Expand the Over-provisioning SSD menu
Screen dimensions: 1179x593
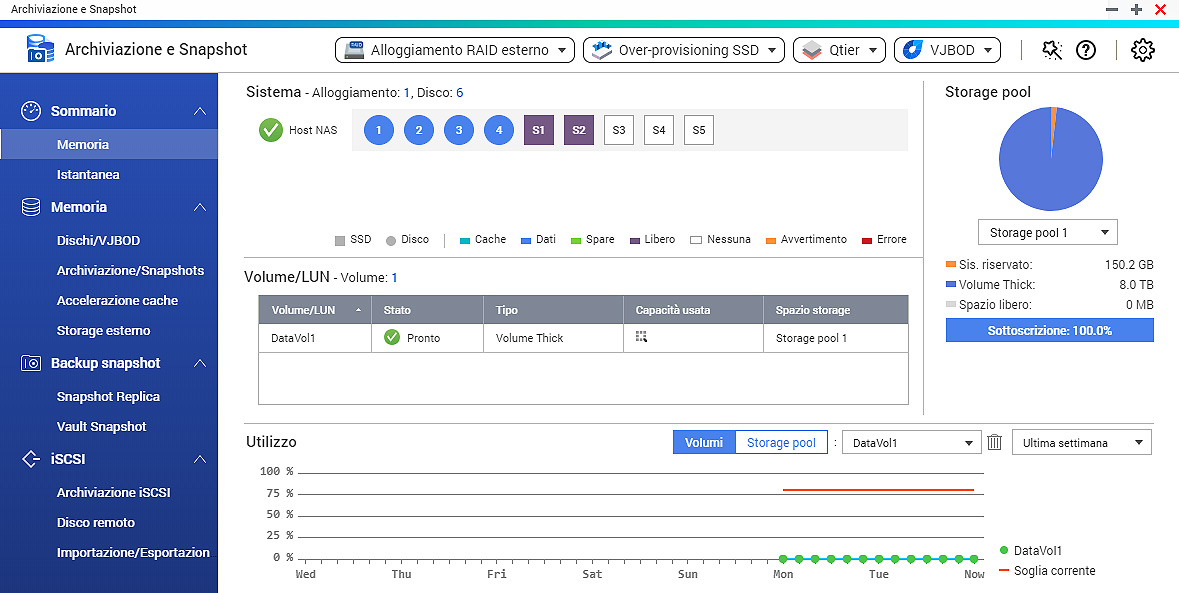click(683, 50)
